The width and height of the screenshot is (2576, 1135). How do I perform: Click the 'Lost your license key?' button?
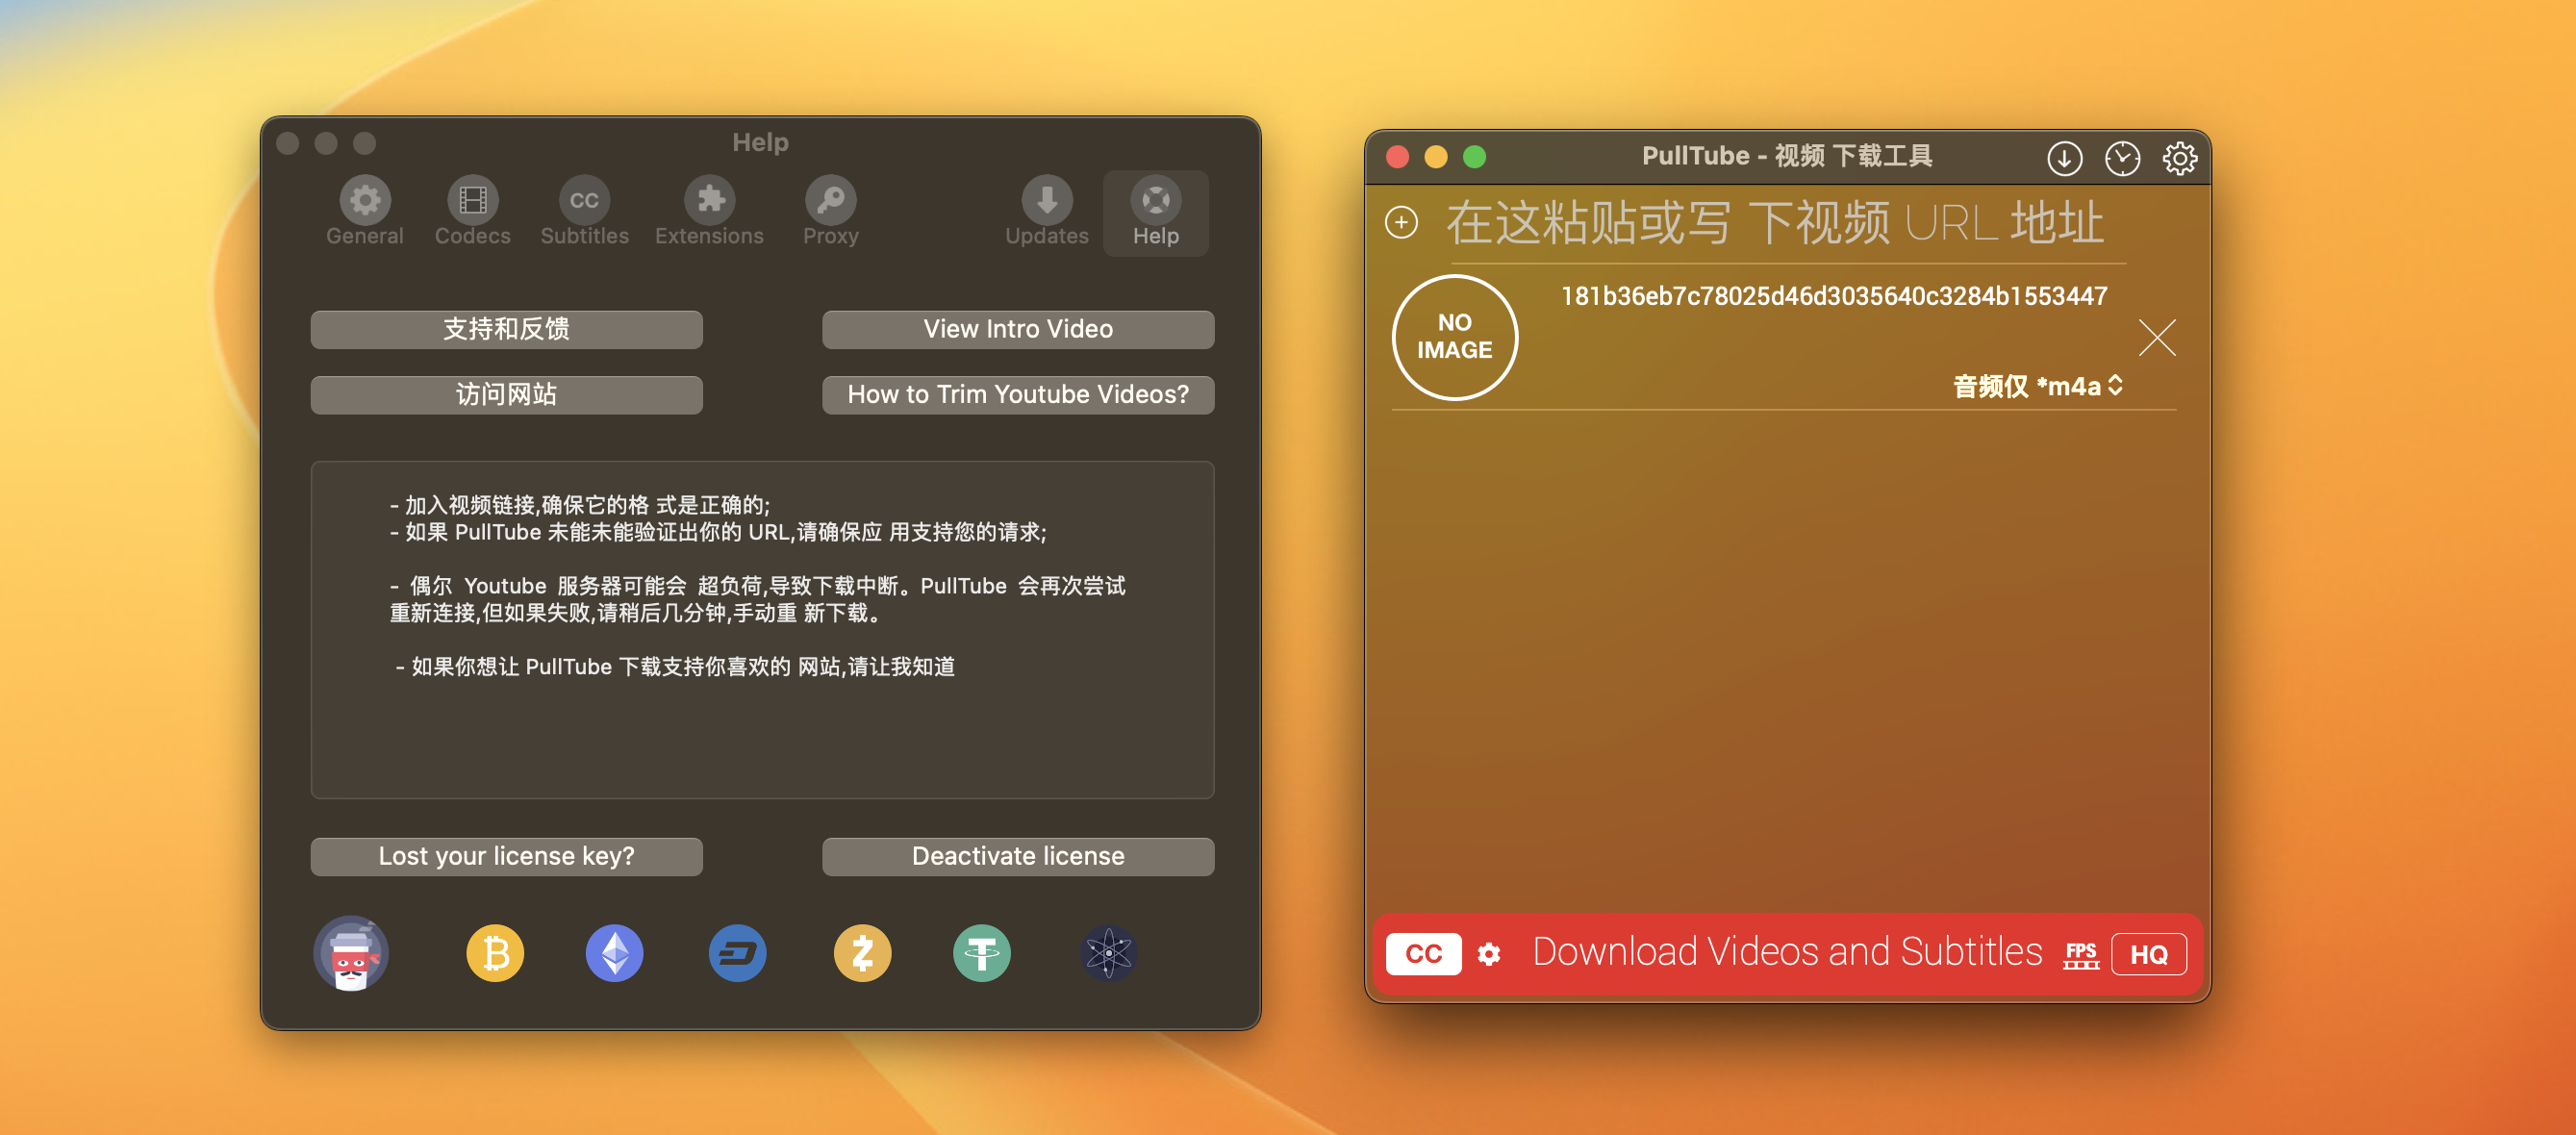pos(506,852)
